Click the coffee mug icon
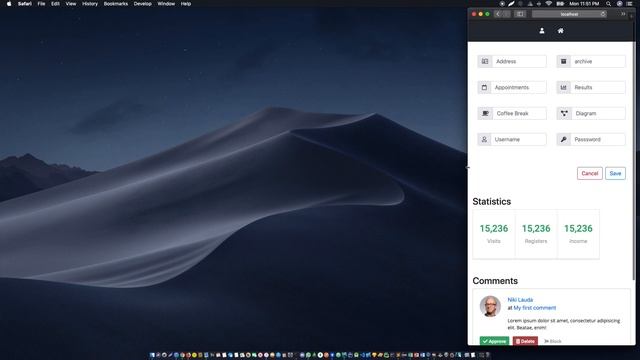 tap(485, 113)
